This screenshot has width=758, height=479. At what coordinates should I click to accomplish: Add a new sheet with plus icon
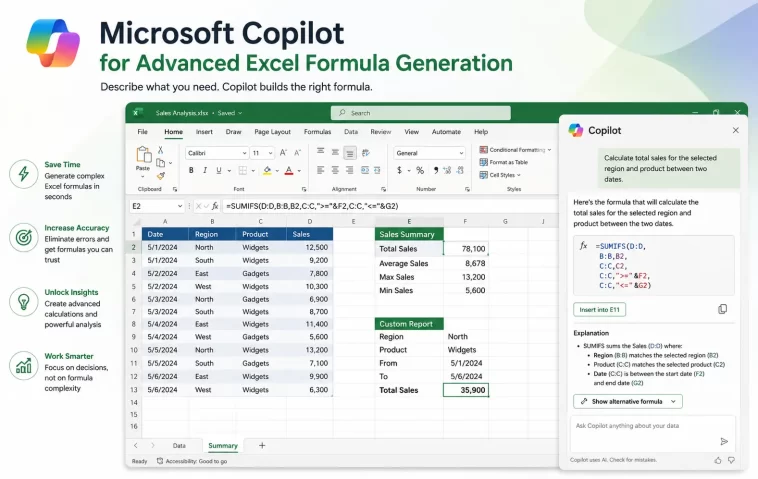click(x=262, y=446)
